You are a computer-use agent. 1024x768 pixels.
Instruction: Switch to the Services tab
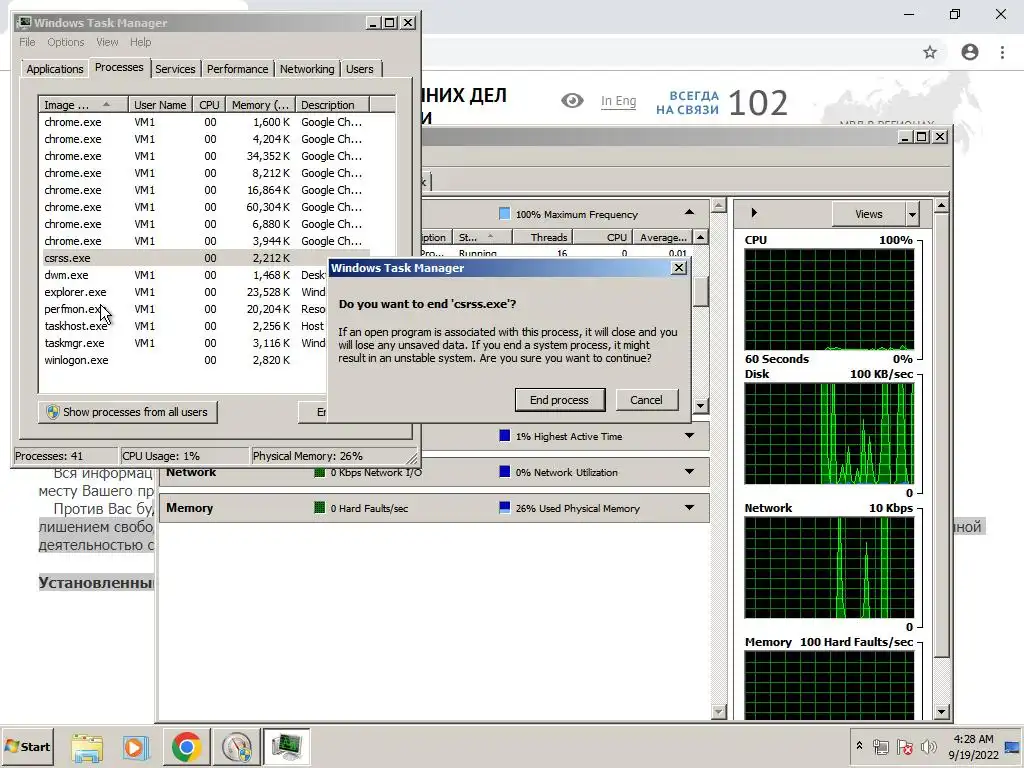(x=175, y=69)
